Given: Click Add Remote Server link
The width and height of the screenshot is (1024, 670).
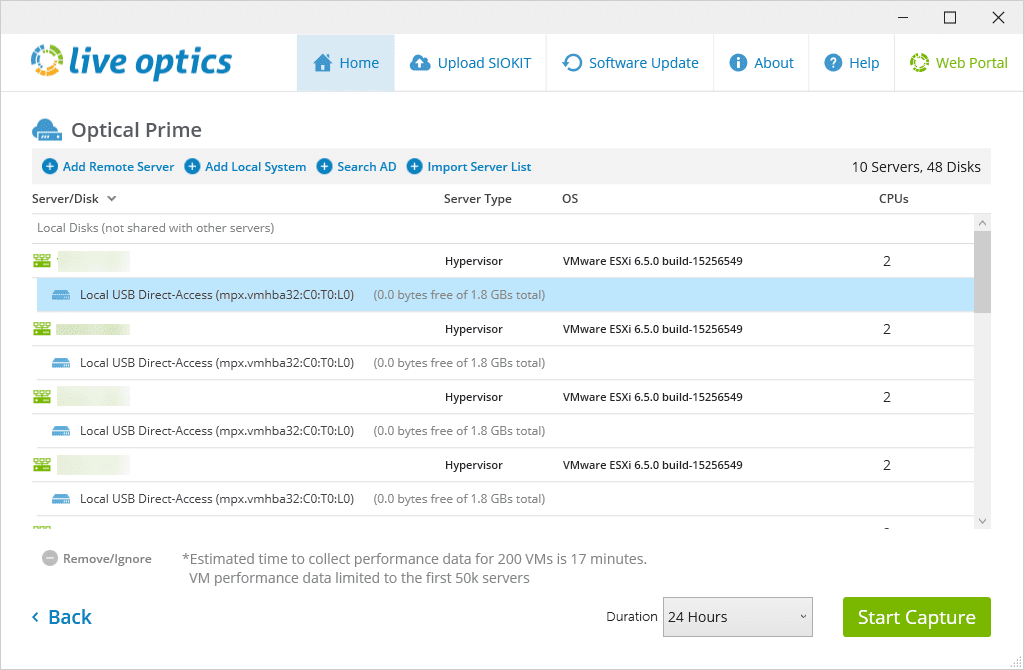Looking at the screenshot, I should pos(118,167).
